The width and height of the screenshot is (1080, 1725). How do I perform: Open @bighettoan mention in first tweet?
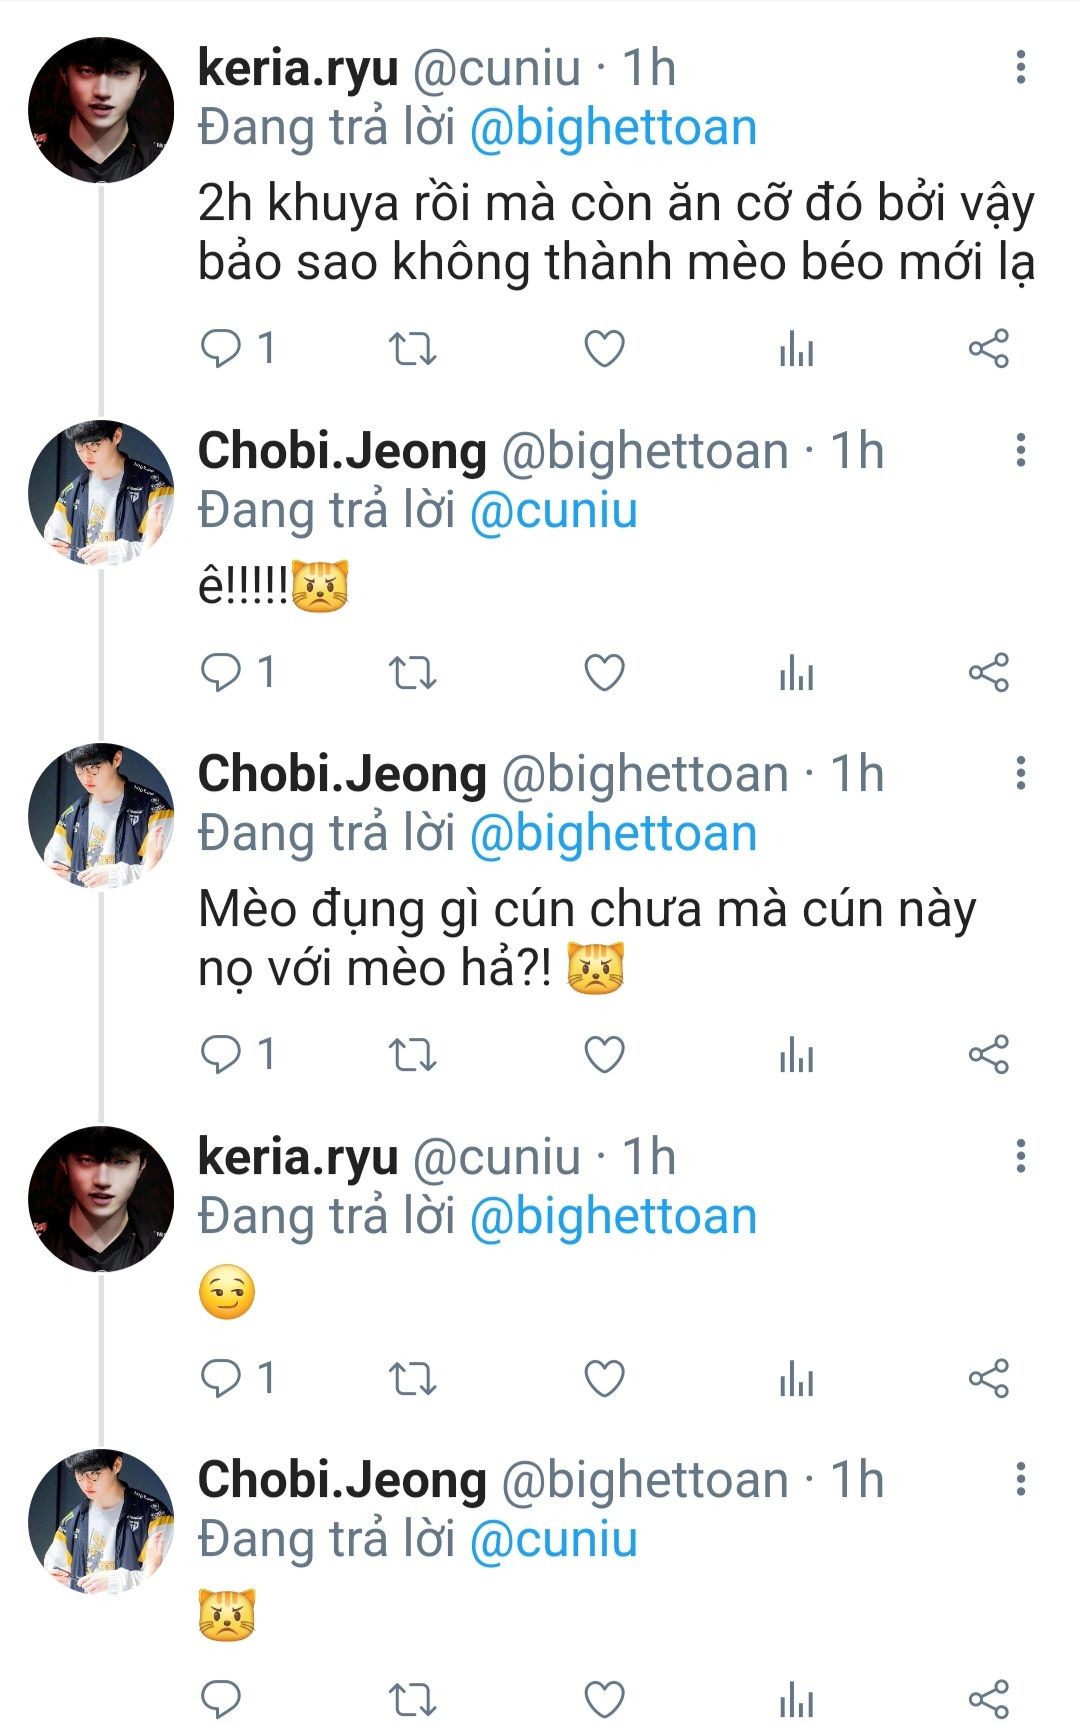(613, 128)
